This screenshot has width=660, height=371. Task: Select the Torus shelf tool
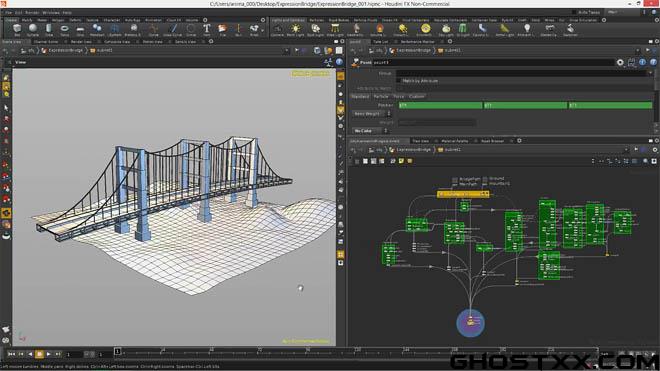tap(64, 29)
